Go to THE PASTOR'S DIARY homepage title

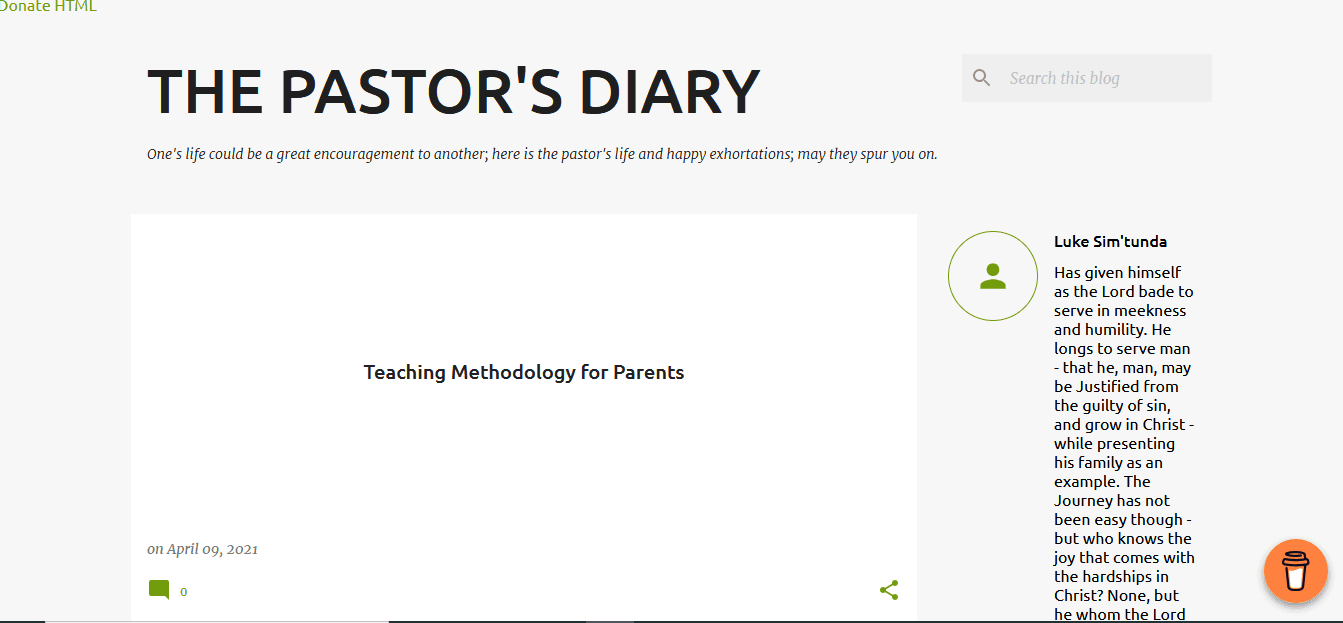click(x=453, y=92)
